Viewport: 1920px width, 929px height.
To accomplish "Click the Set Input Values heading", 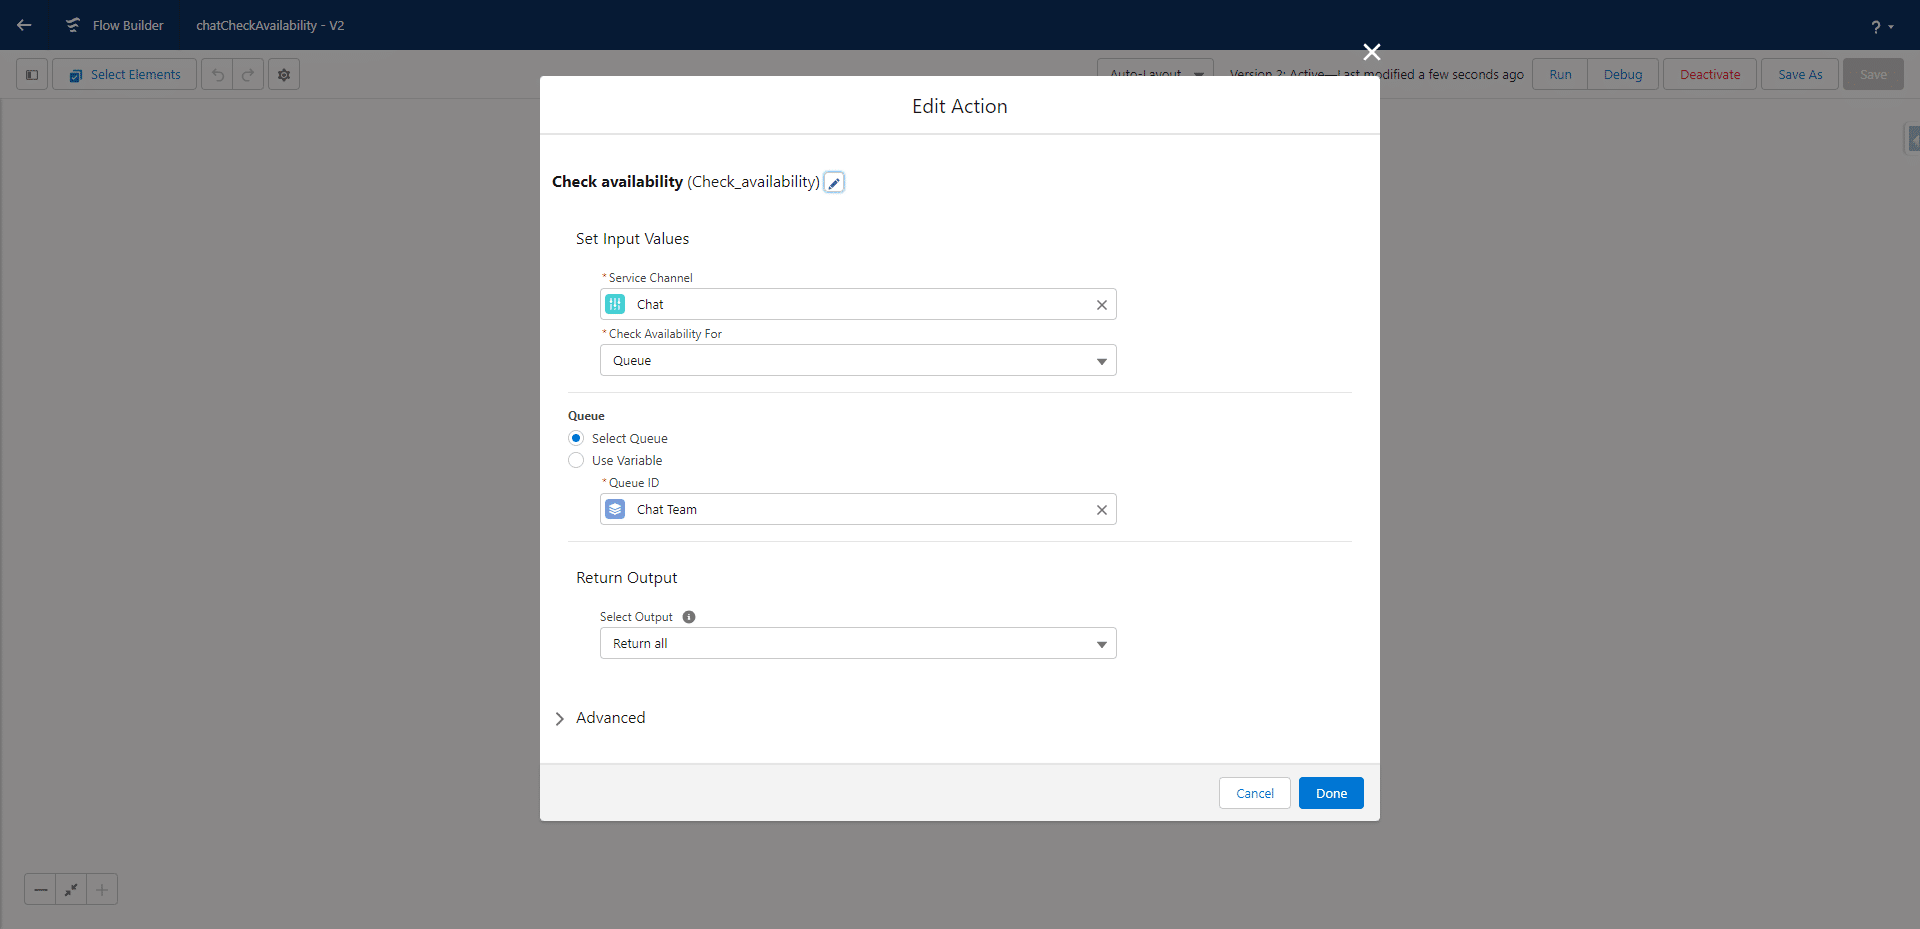I will tap(632, 239).
